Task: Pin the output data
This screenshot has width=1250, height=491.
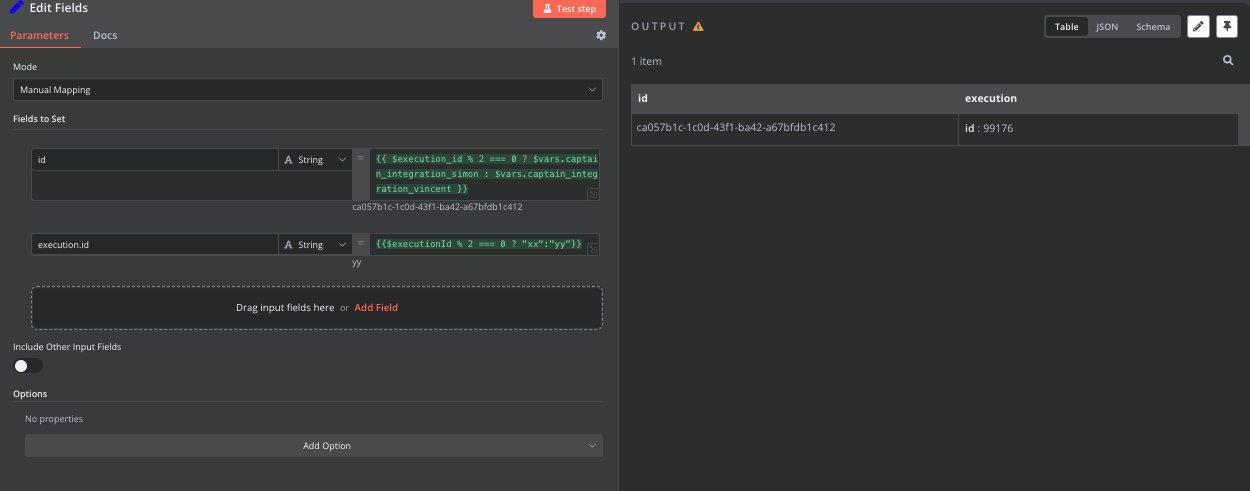Action: (1227, 27)
